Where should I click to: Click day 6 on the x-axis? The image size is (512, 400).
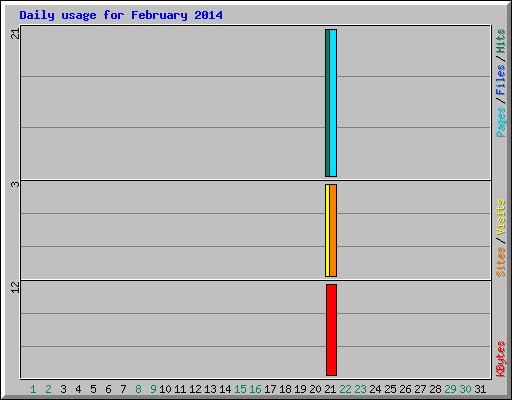point(108,389)
